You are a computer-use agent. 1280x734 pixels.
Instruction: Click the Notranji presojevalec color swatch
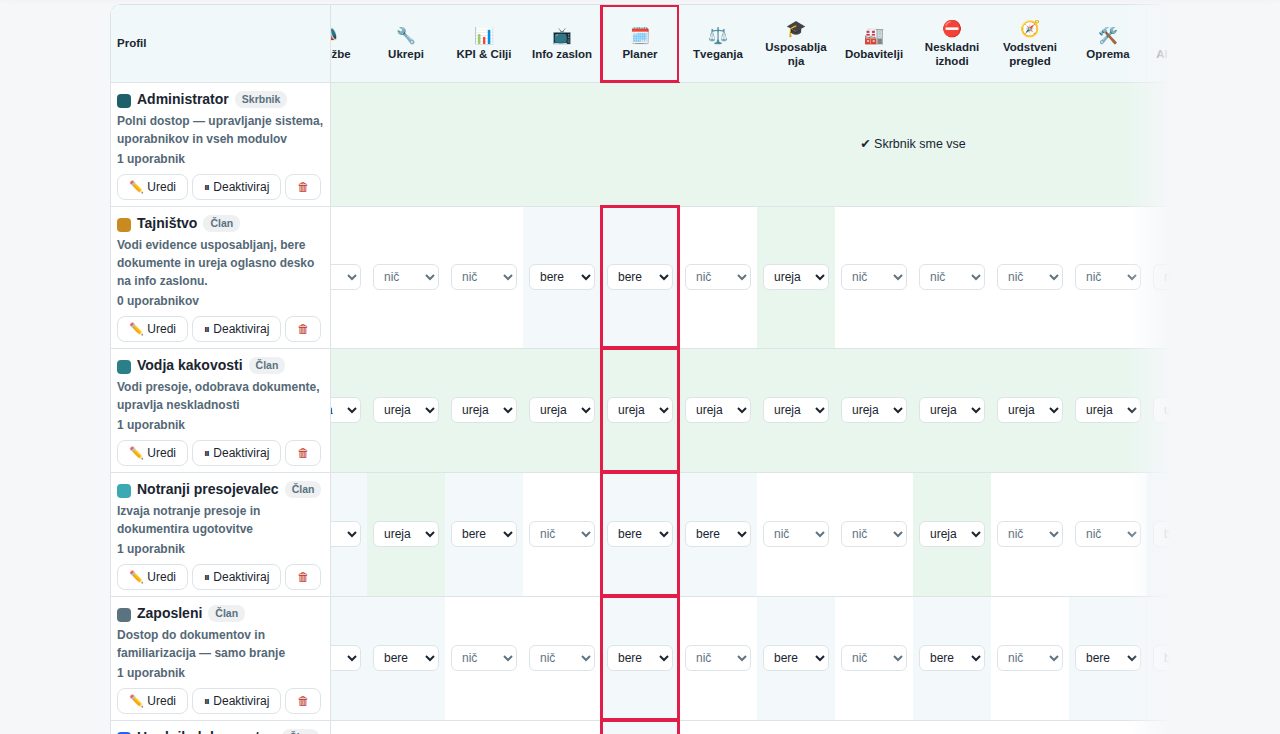tap(124, 490)
